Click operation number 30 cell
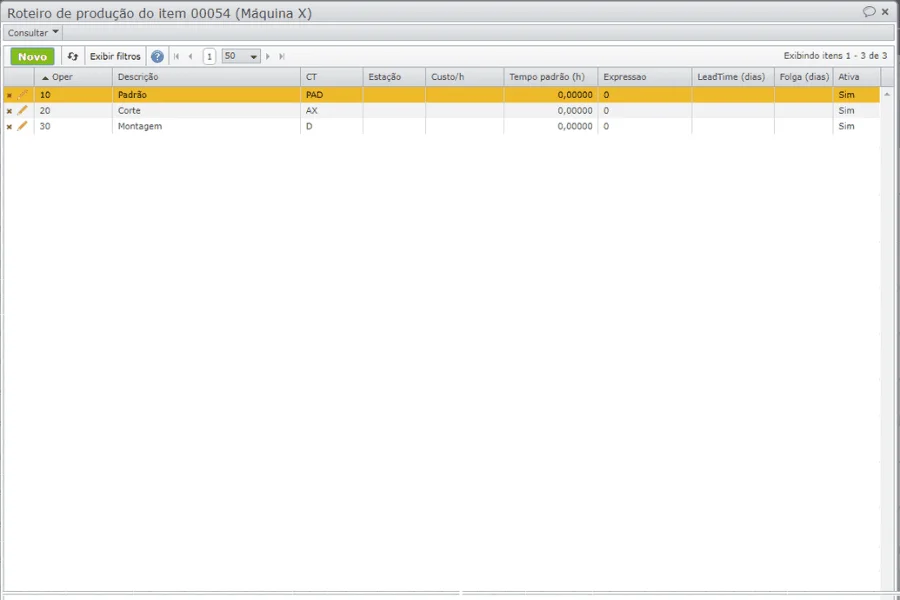 point(73,126)
